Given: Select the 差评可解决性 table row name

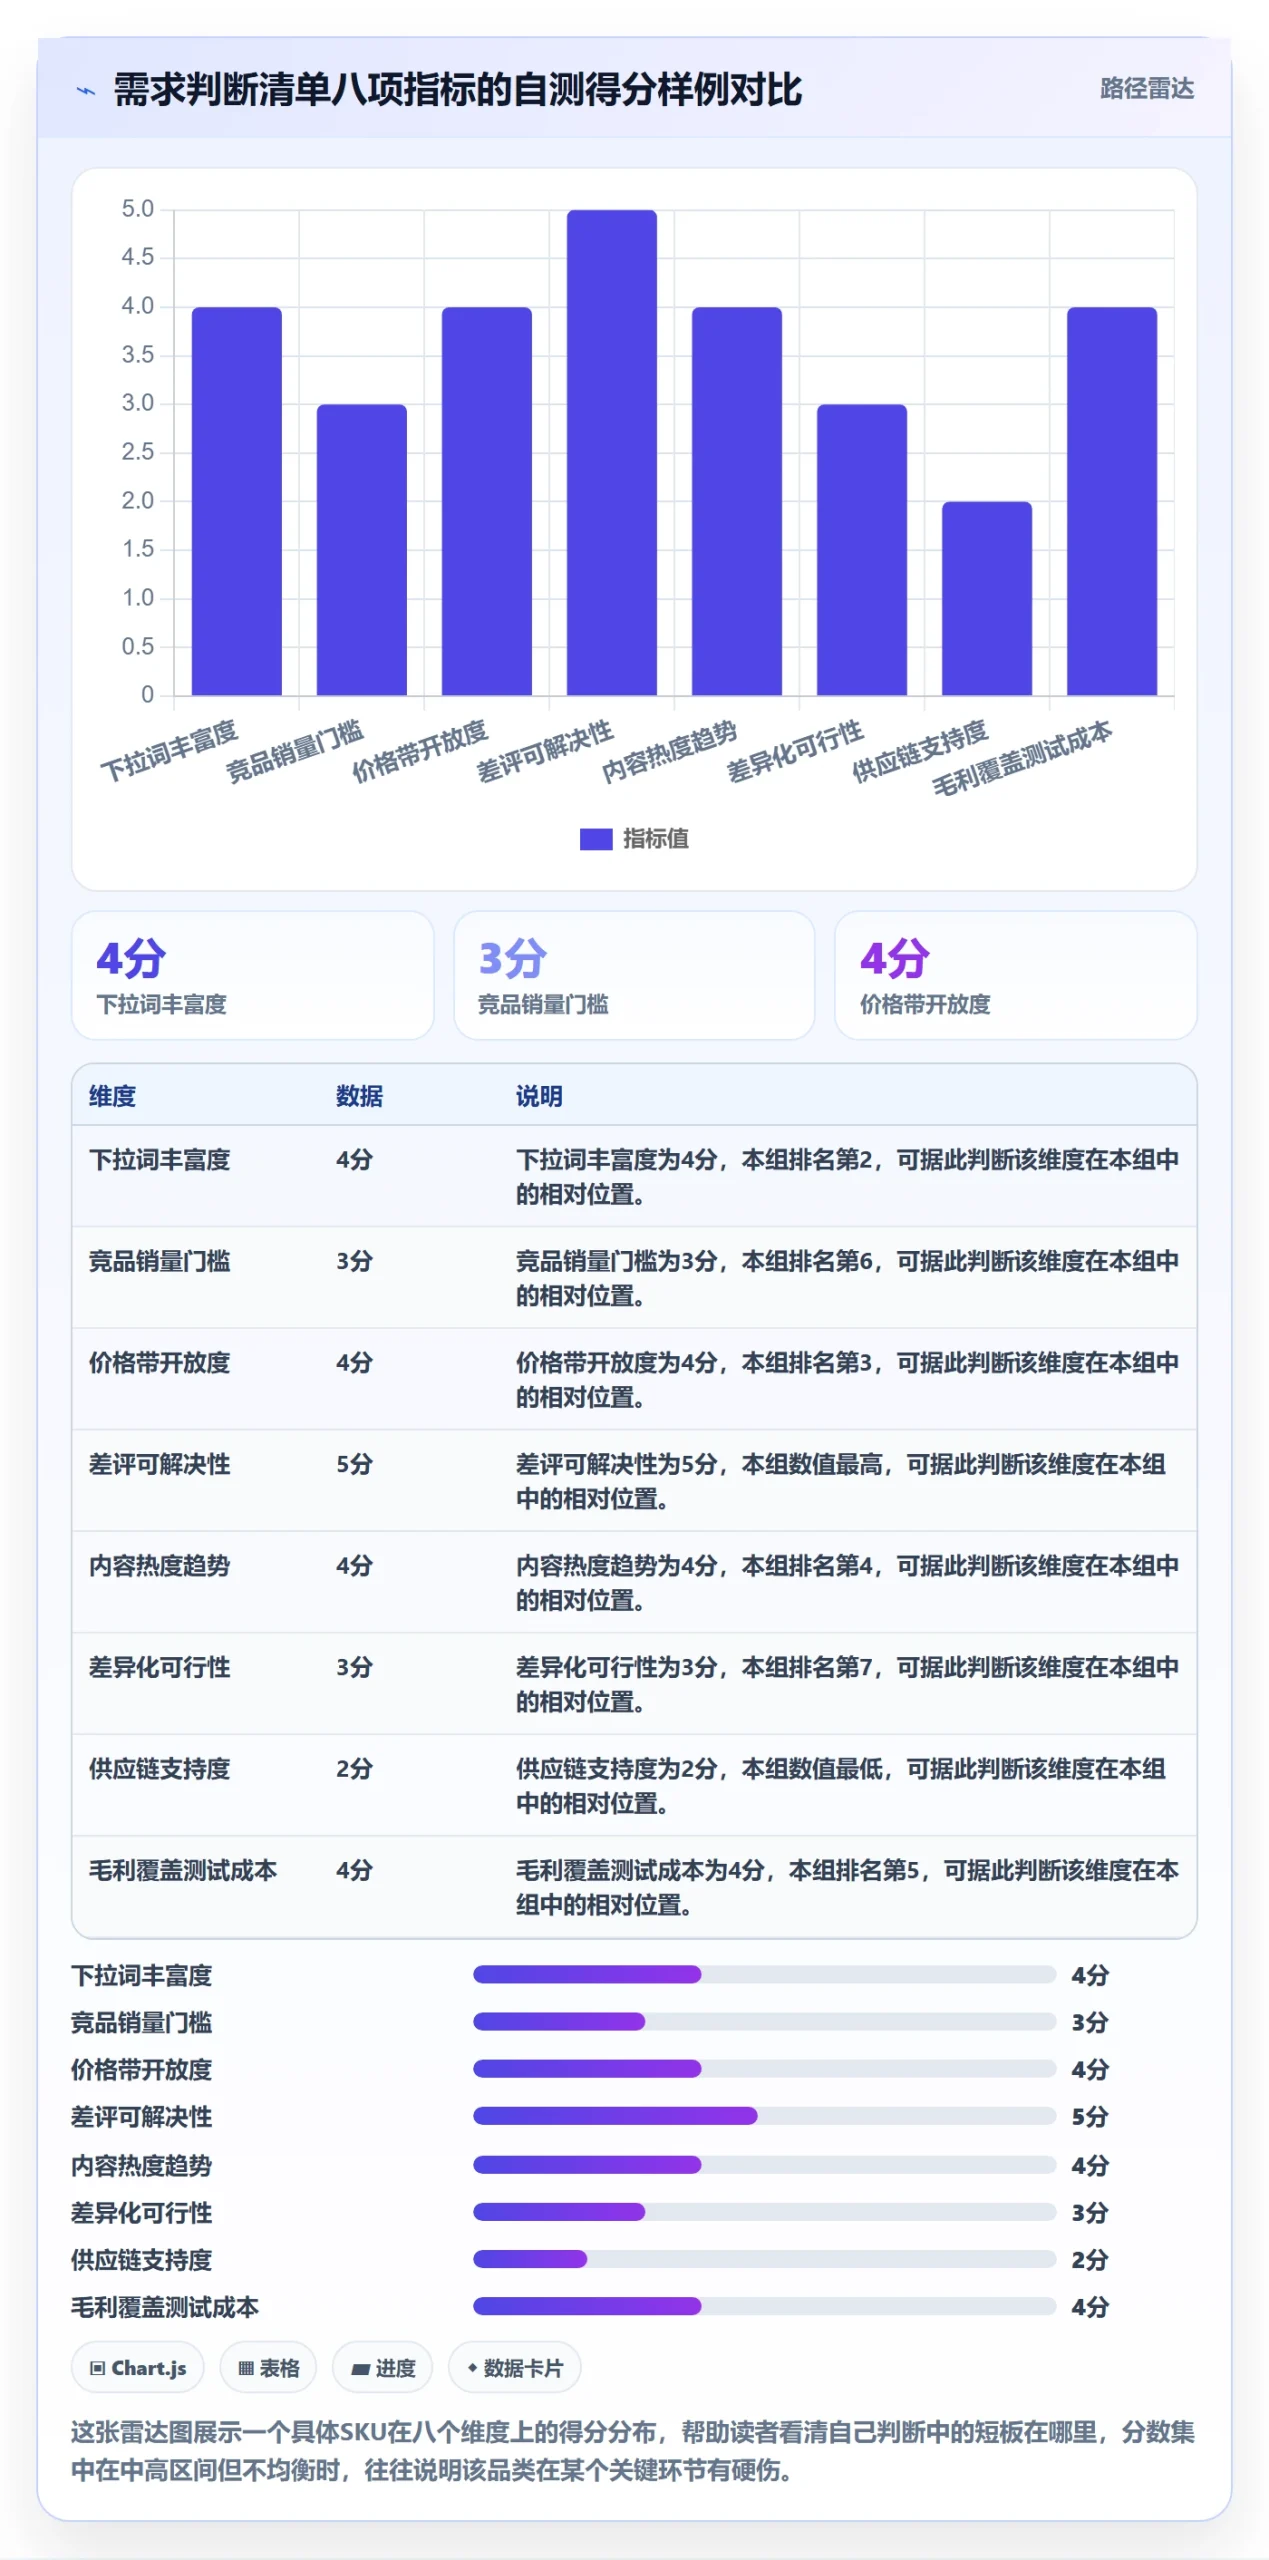Looking at the screenshot, I should (x=159, y=1464).
